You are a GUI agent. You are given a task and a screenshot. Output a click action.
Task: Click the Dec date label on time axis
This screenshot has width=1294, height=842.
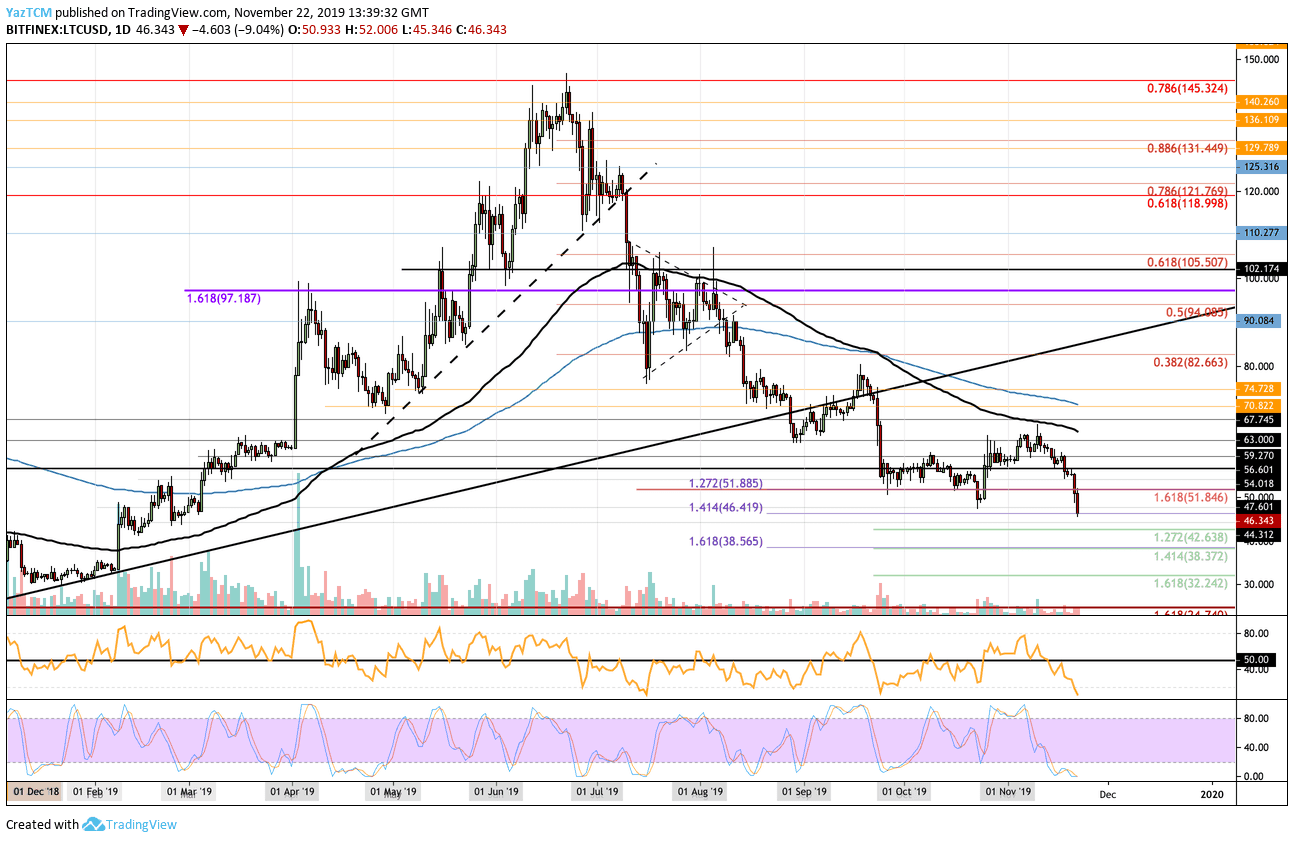pyautogui.click(x=1109, y=793)
